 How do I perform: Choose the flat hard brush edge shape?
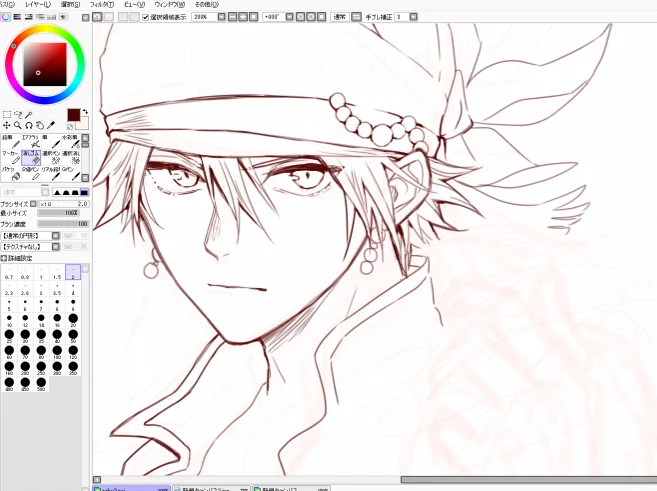[x=84, y=192]
